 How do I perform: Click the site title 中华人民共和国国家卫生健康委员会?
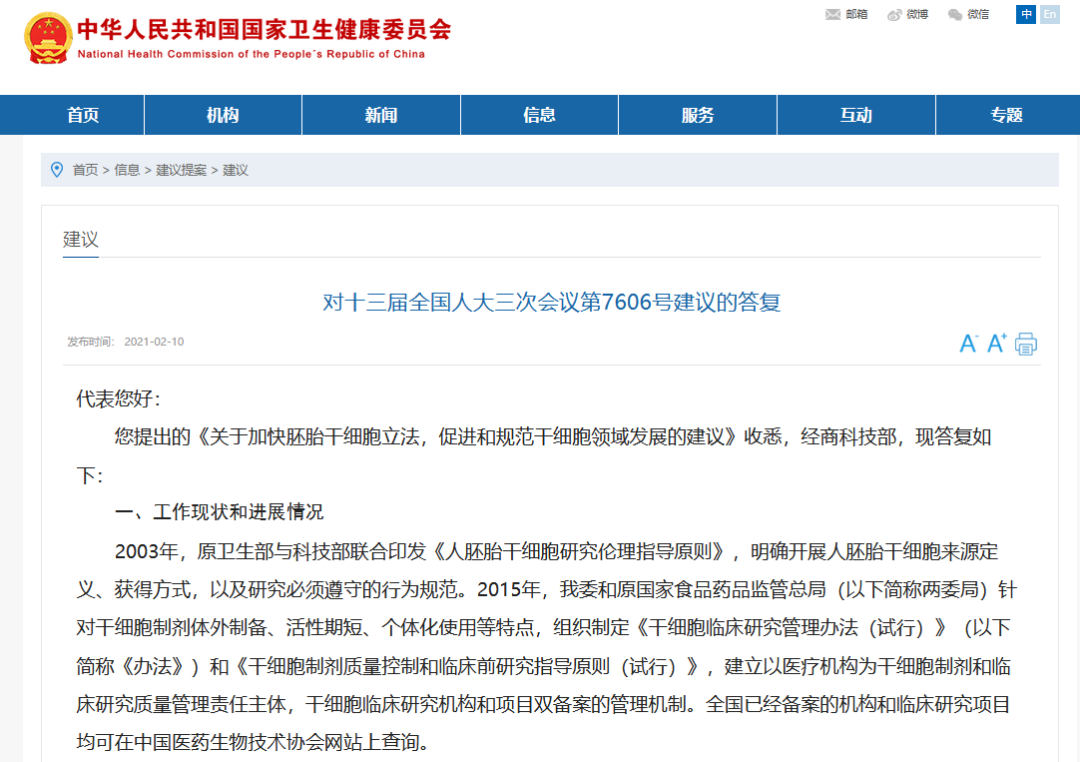[264, 30]
